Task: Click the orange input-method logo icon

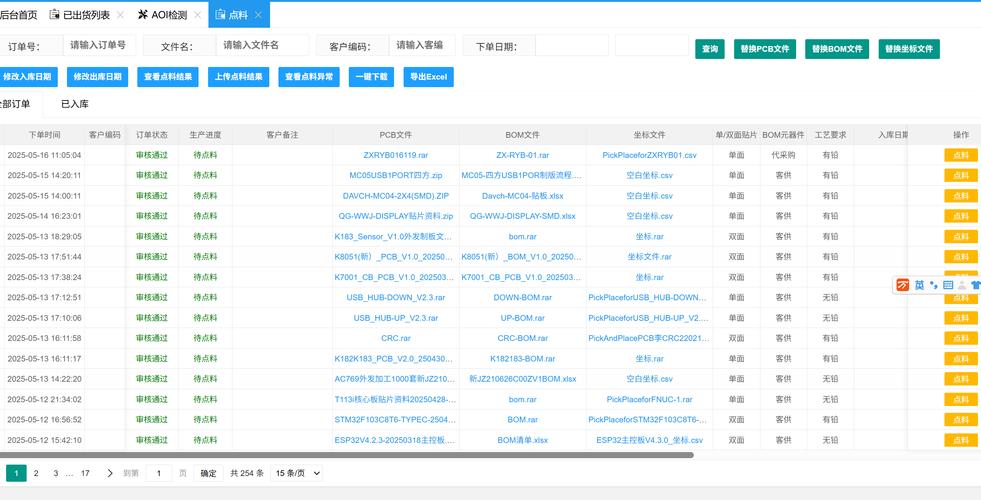Action: [902, 285]
